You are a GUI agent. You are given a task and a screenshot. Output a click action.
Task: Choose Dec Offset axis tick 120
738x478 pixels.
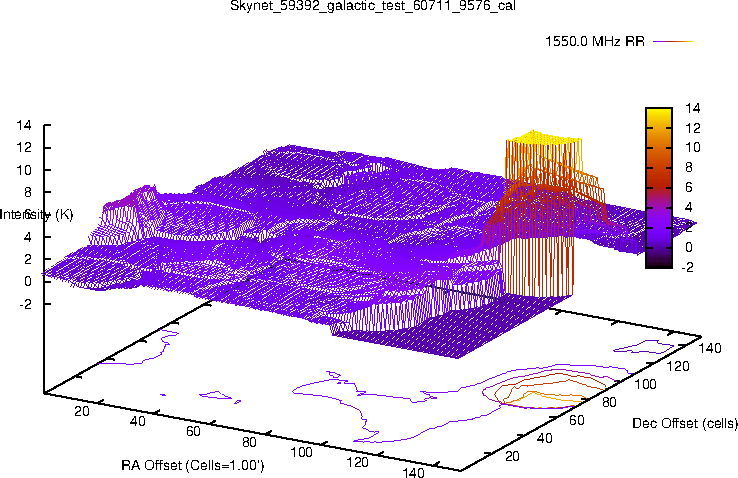678,366
